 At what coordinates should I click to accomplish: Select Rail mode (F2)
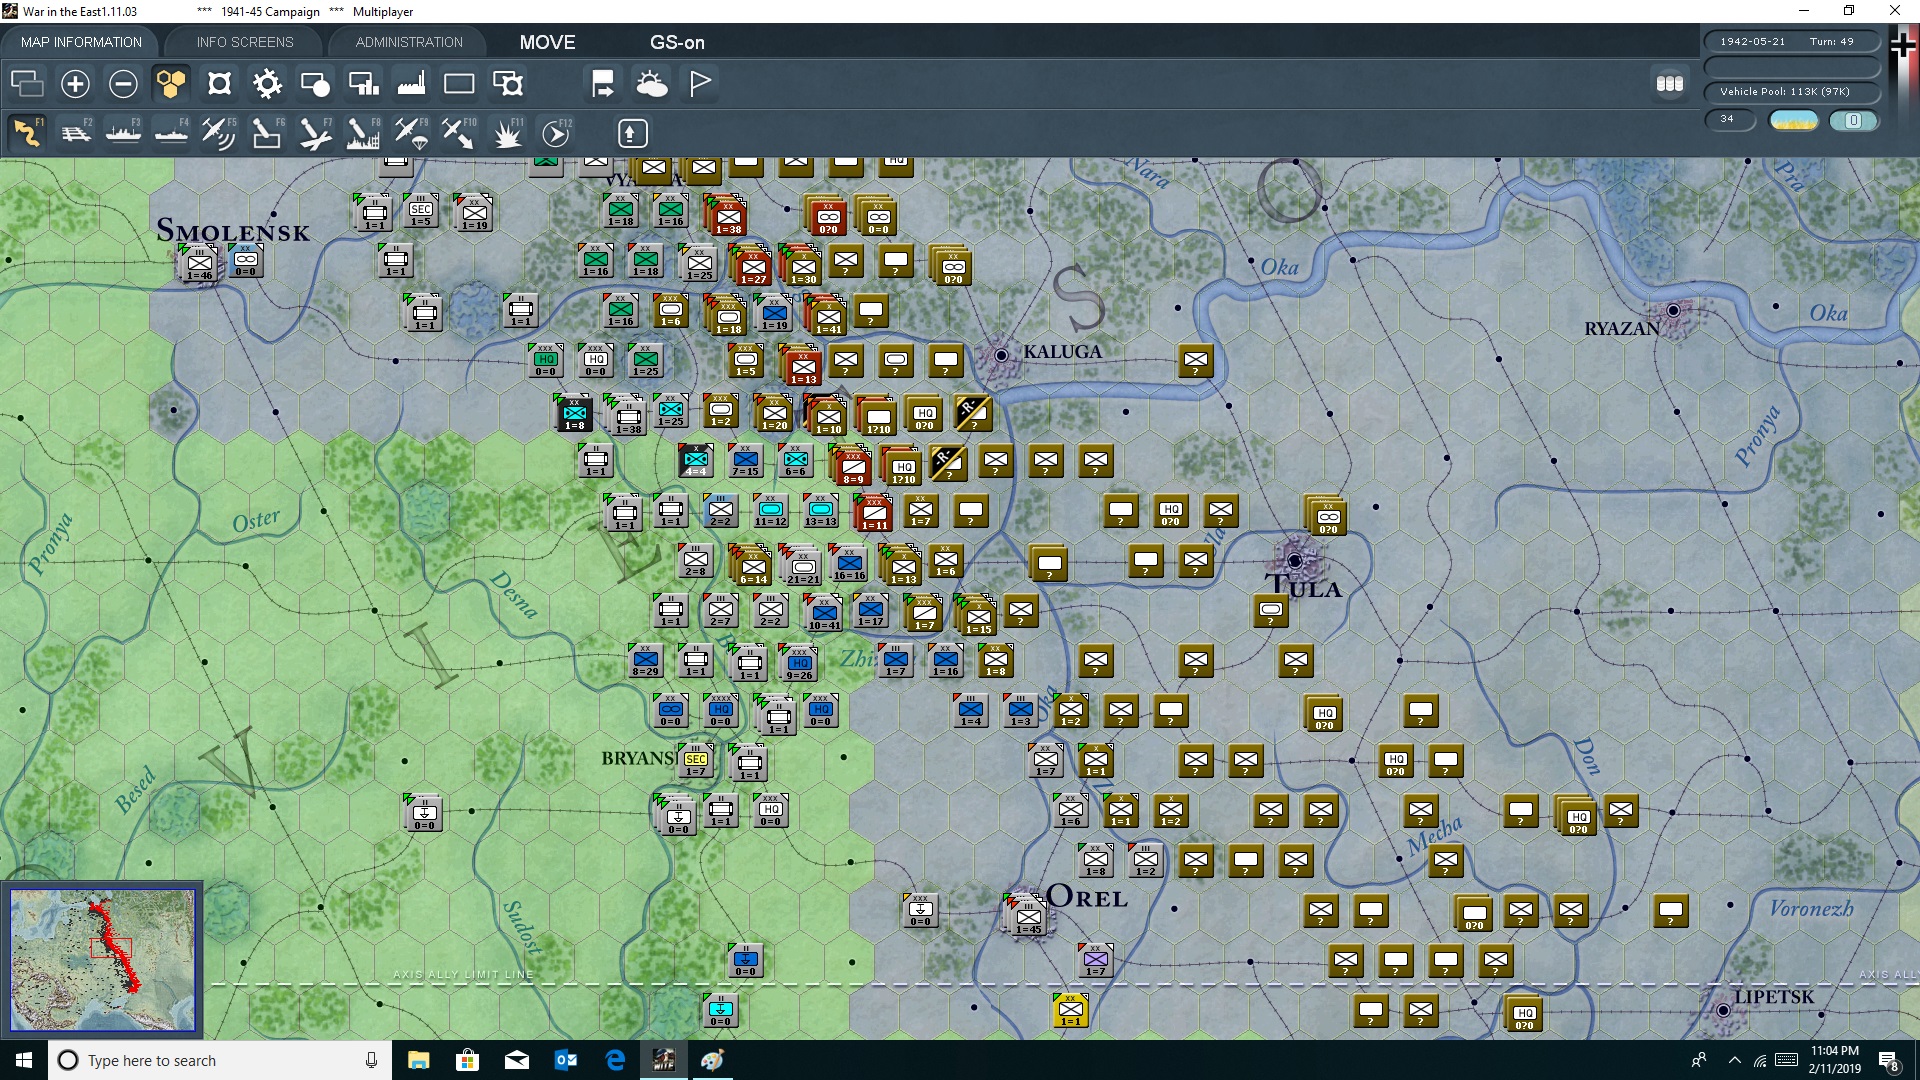[75, 133]
